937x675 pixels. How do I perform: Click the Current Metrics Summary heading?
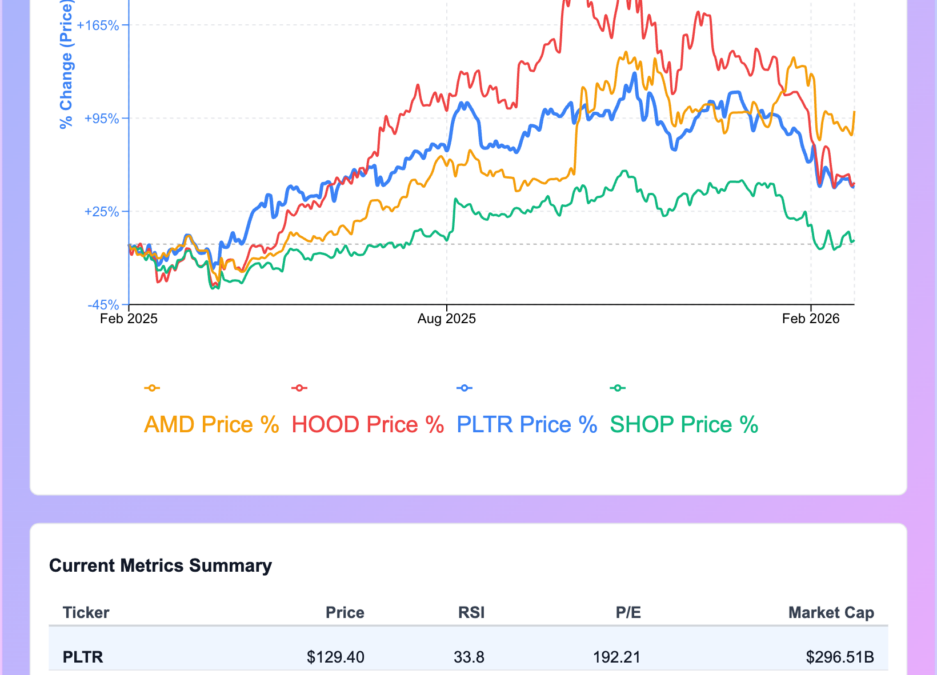coord(160,566)
